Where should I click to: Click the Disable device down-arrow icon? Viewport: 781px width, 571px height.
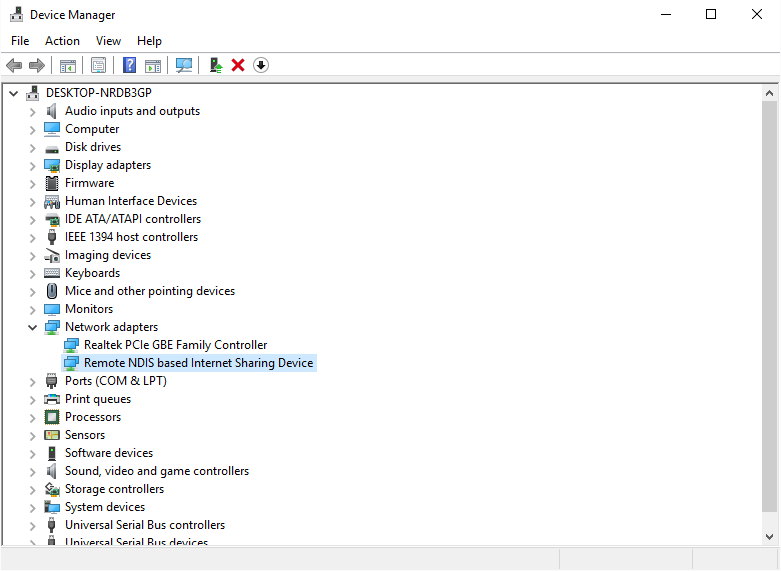pos(261,65)
